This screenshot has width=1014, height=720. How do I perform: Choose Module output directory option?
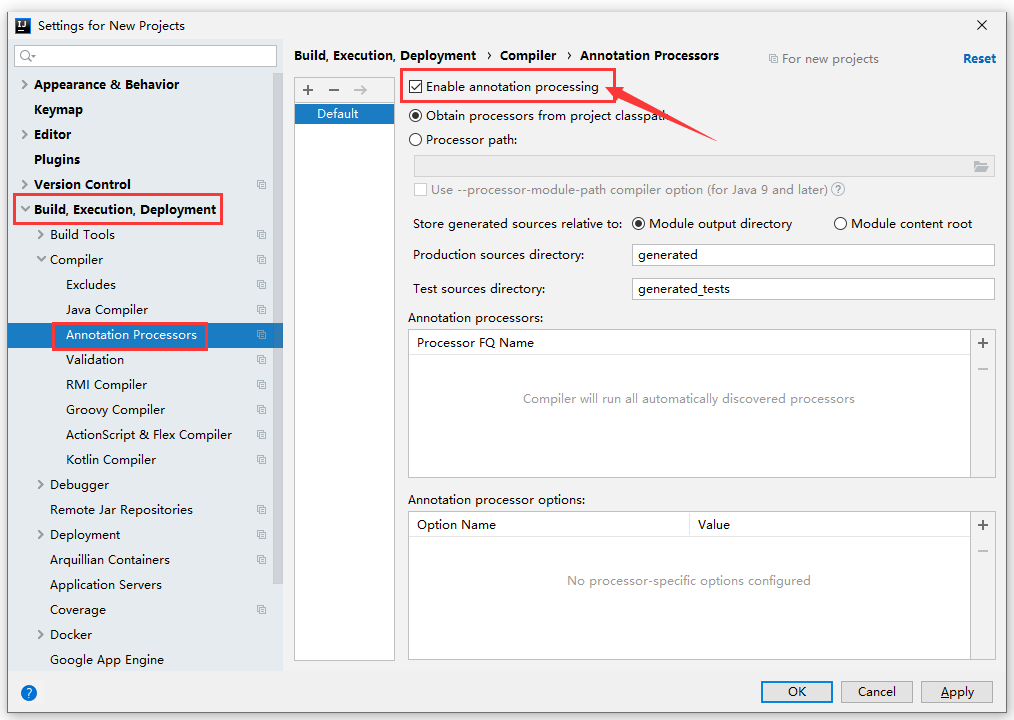click(x=638, y=224)
